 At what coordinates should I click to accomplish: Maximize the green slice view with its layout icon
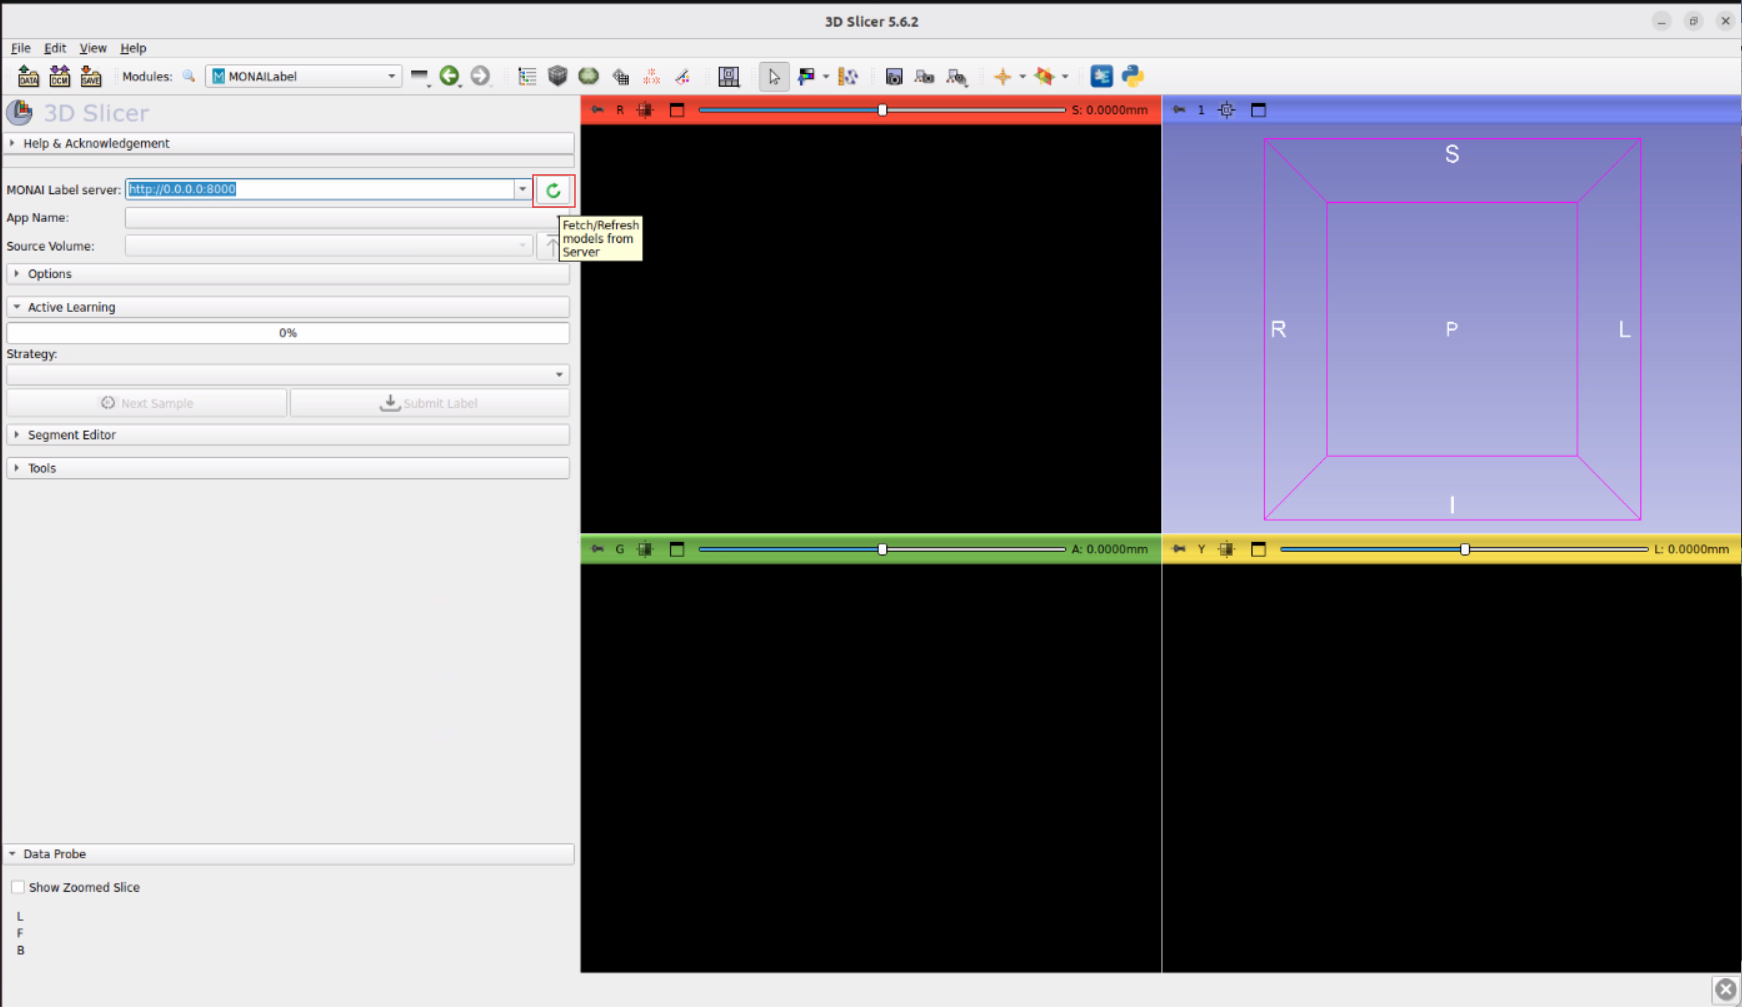tap(677, 549)
